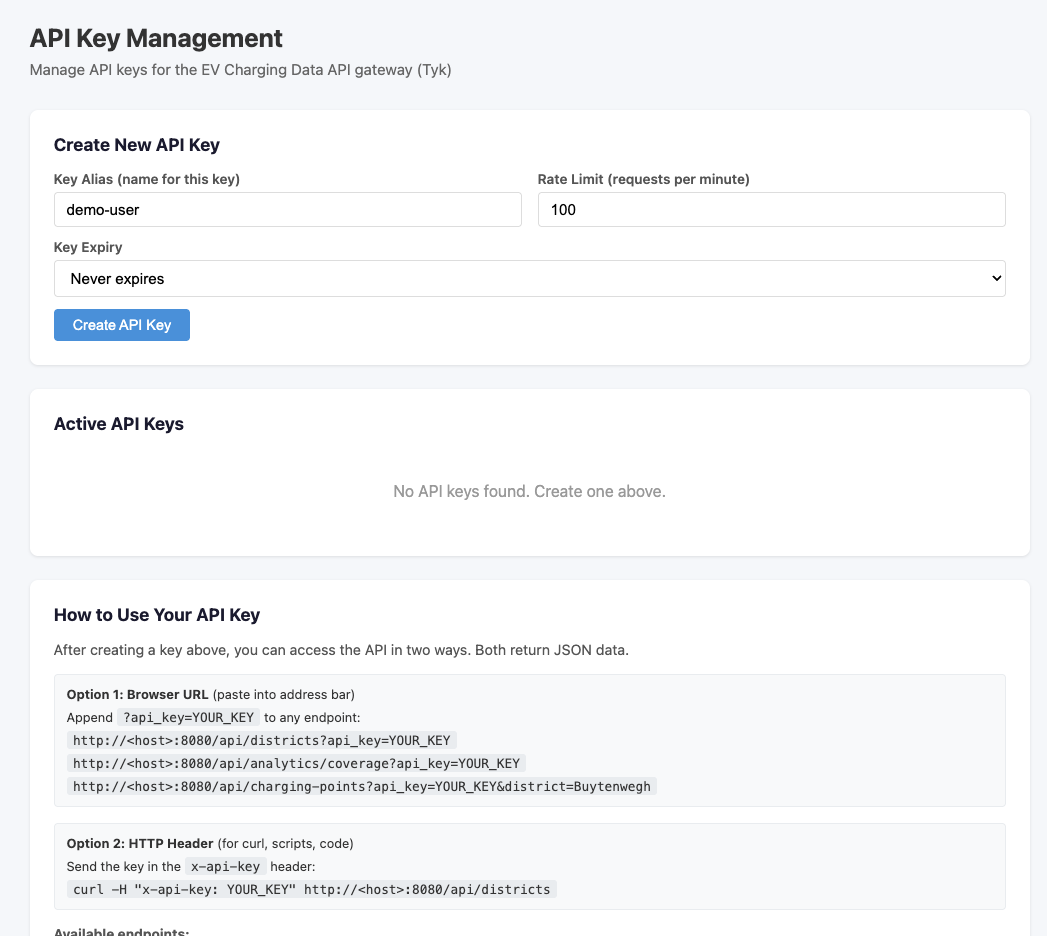Select the Key Alias input containing demo-user

point(287,209)
